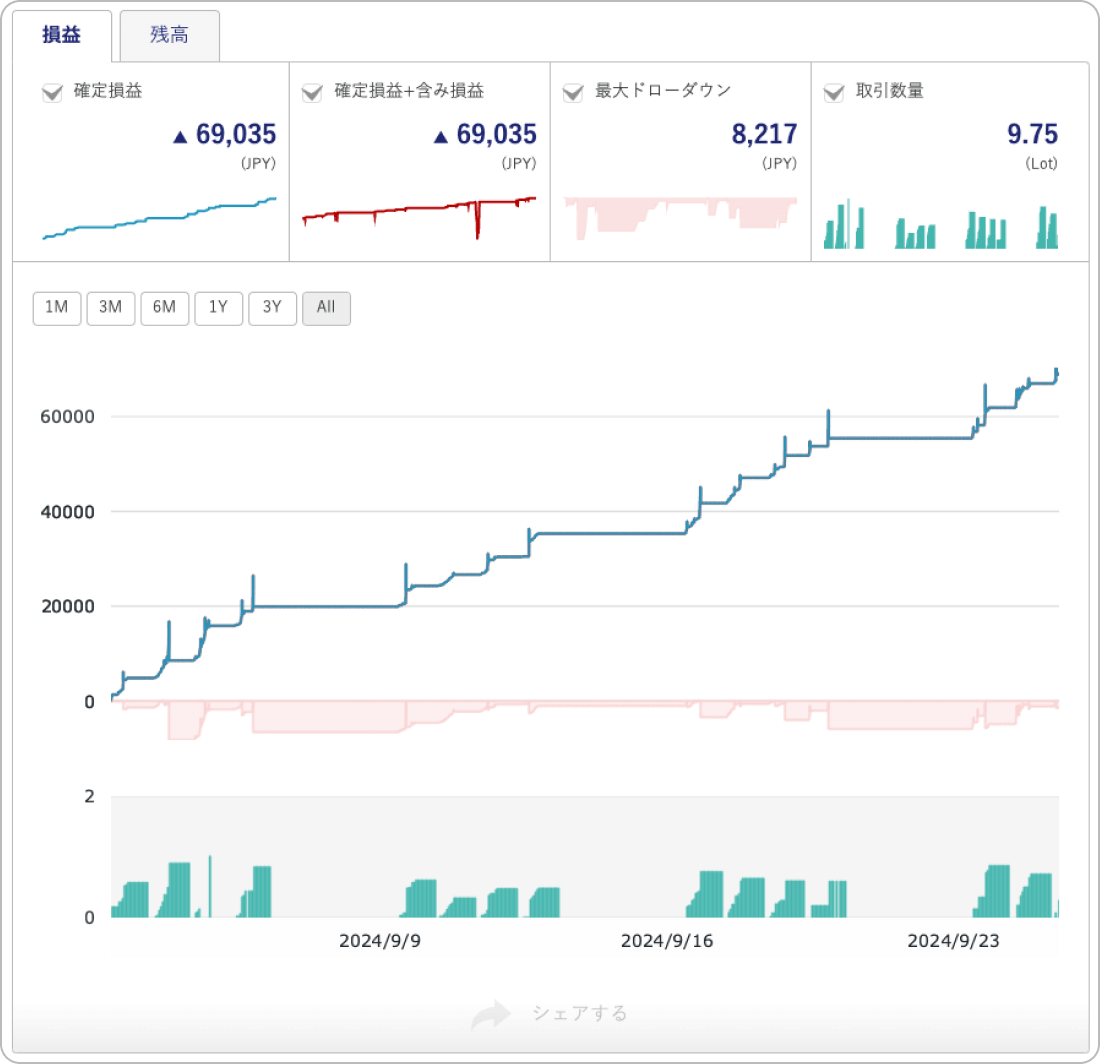This screenshot has height=1064, width=1100.
Task: Click the share arrow icon
Action: 491,1014
